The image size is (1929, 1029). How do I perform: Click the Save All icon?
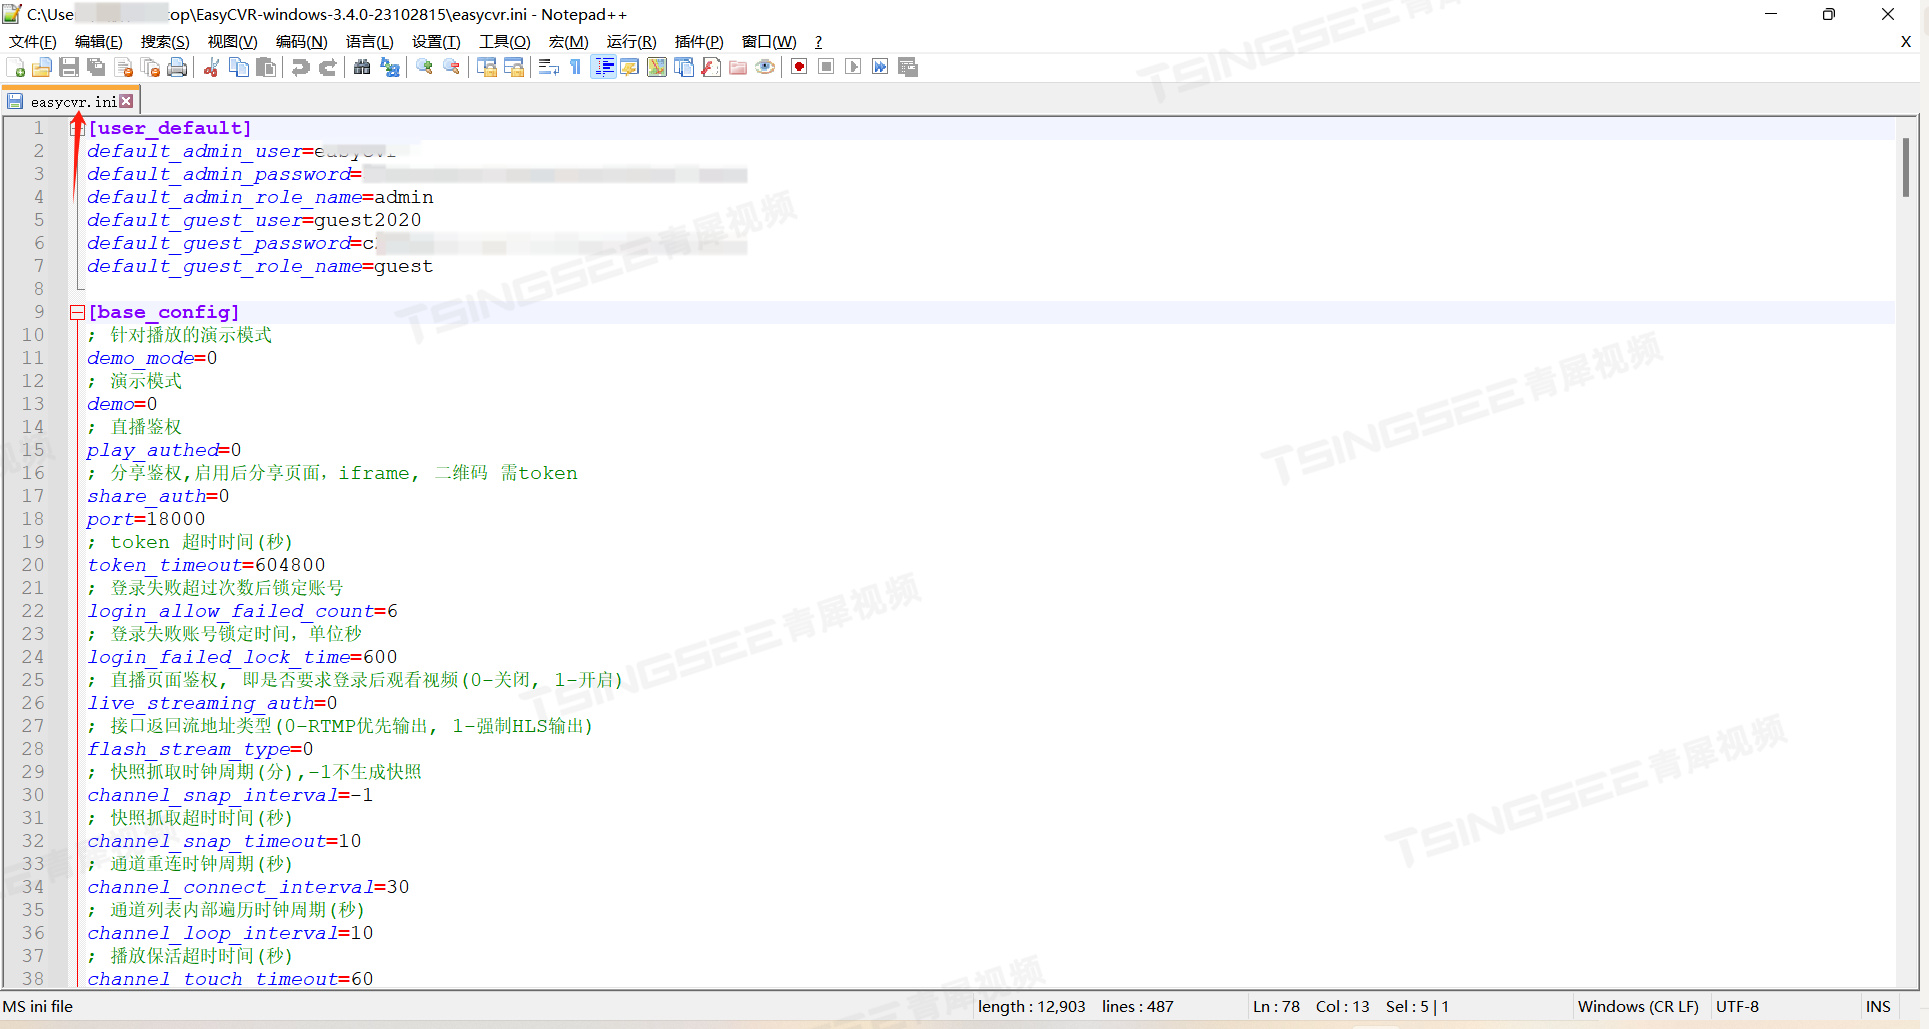(x=96, y=67)
